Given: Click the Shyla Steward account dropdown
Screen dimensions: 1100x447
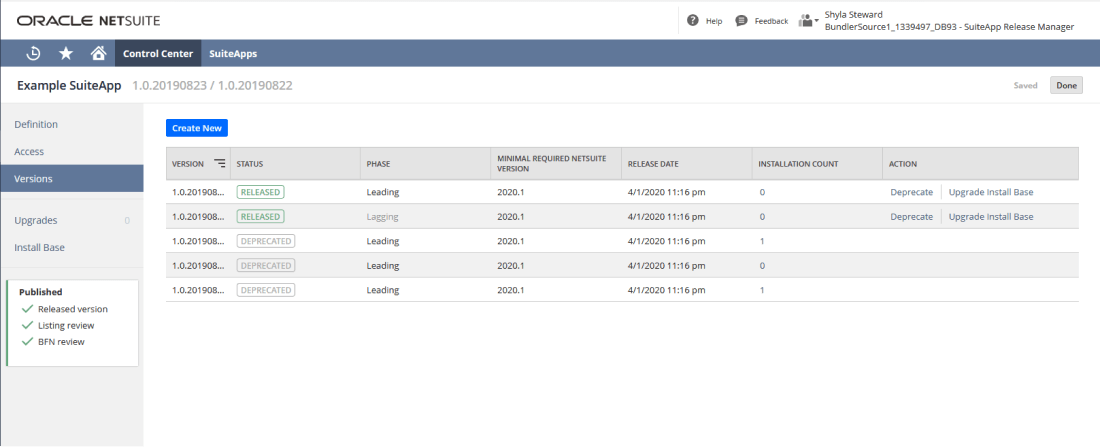Looking at the screenshot, I should pos(948,21).
